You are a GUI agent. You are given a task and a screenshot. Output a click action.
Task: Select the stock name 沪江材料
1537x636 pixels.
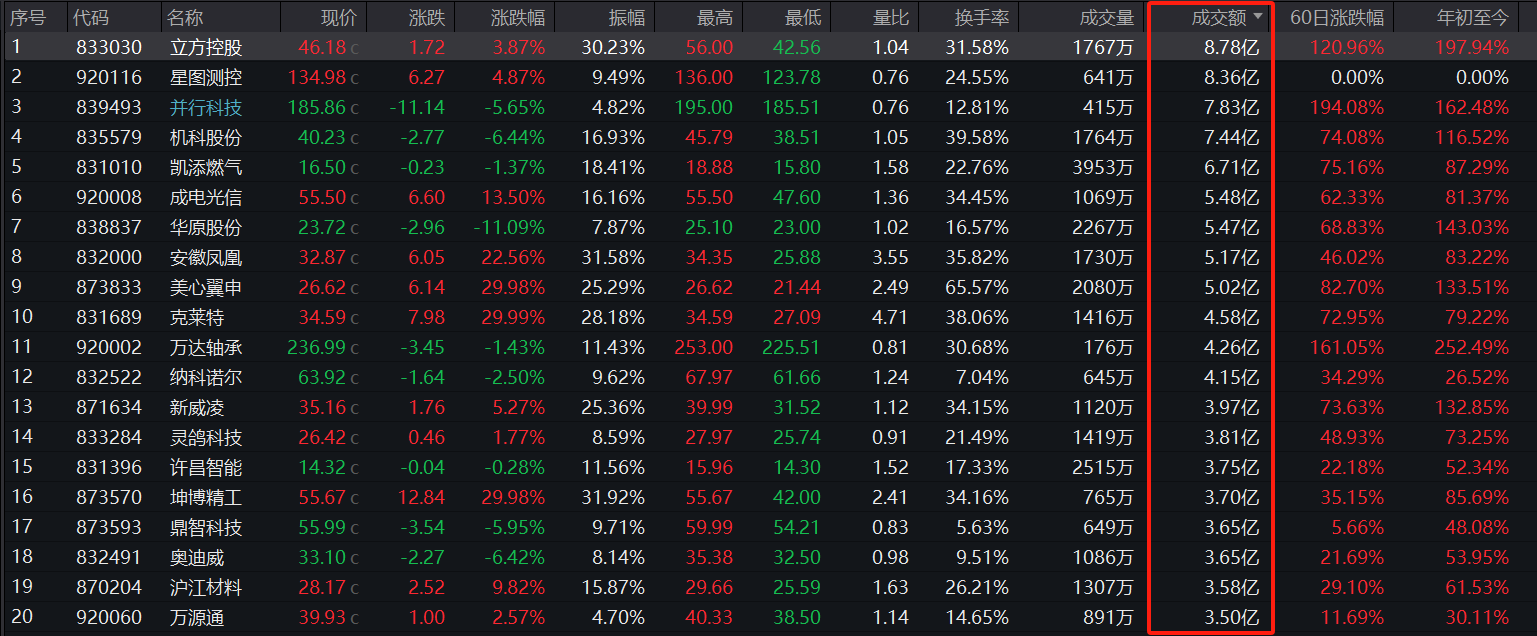pyautogui.click(x=206, y=587)
